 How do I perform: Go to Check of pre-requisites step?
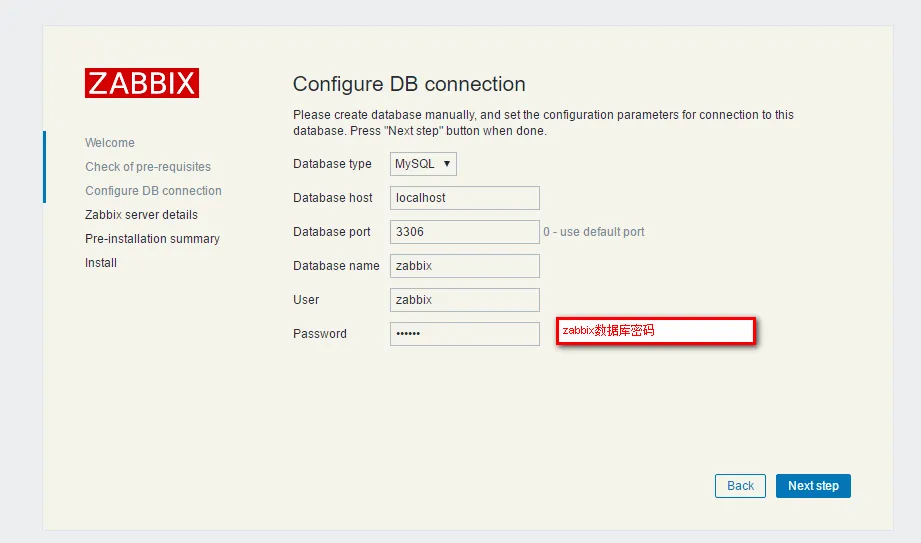[x=148, y=167]
